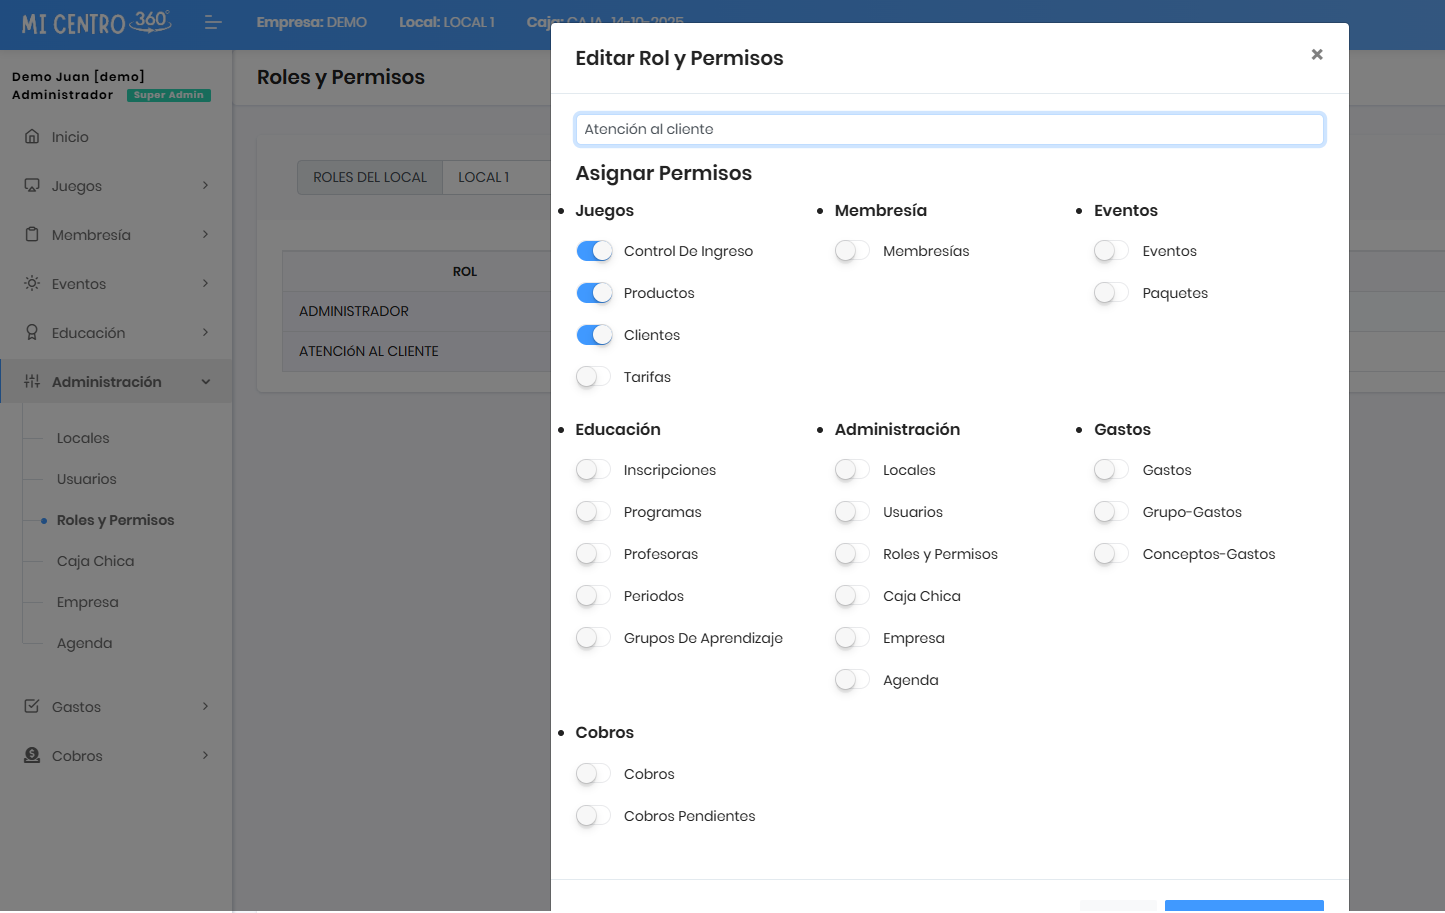Open Usuarios in the Administración submenu

point(87,479)
